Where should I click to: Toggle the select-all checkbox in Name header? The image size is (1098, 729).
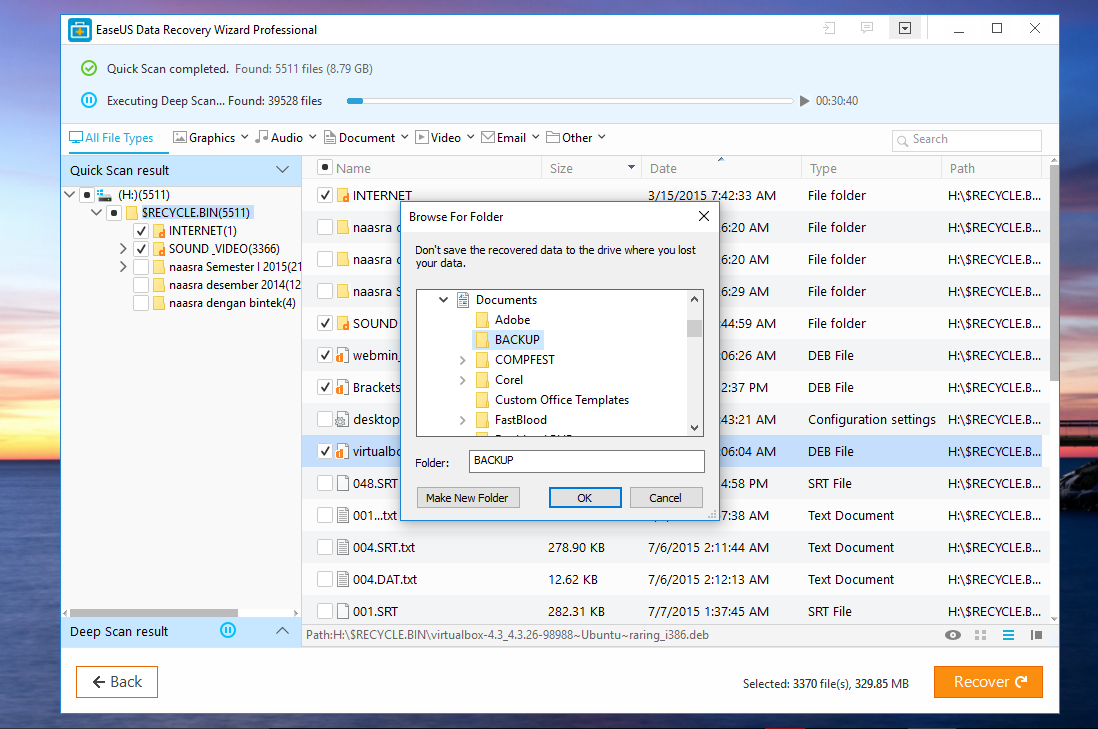324,167
